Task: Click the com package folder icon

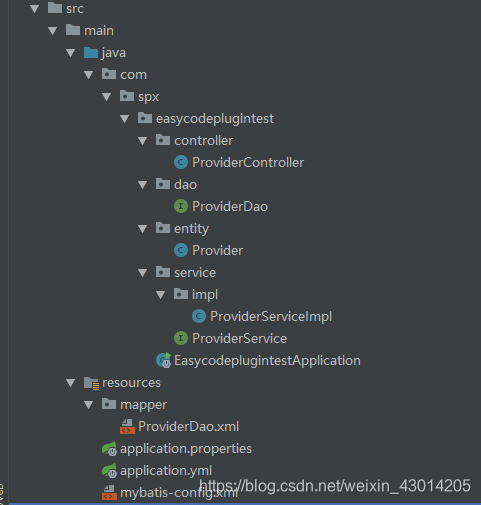Action: click(109, 74)
